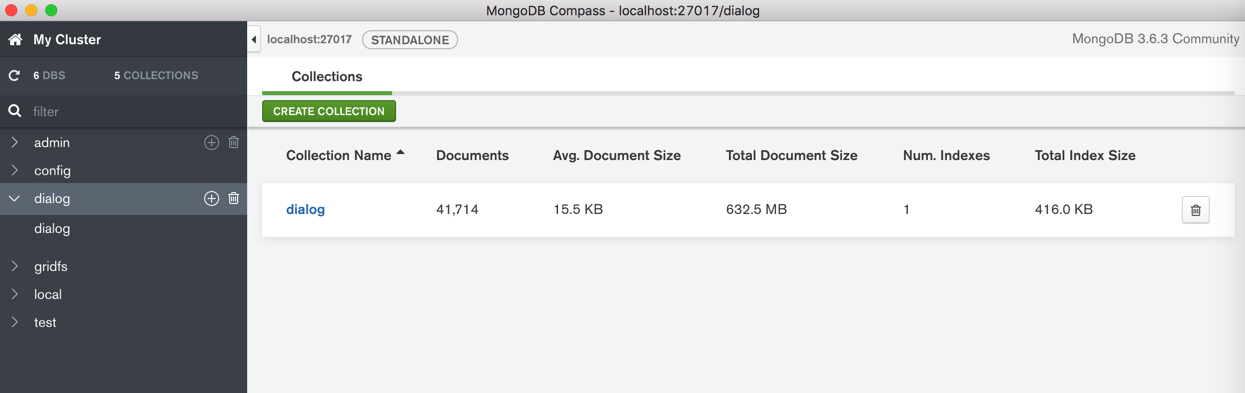Select the Collections tab

point(327,77)
